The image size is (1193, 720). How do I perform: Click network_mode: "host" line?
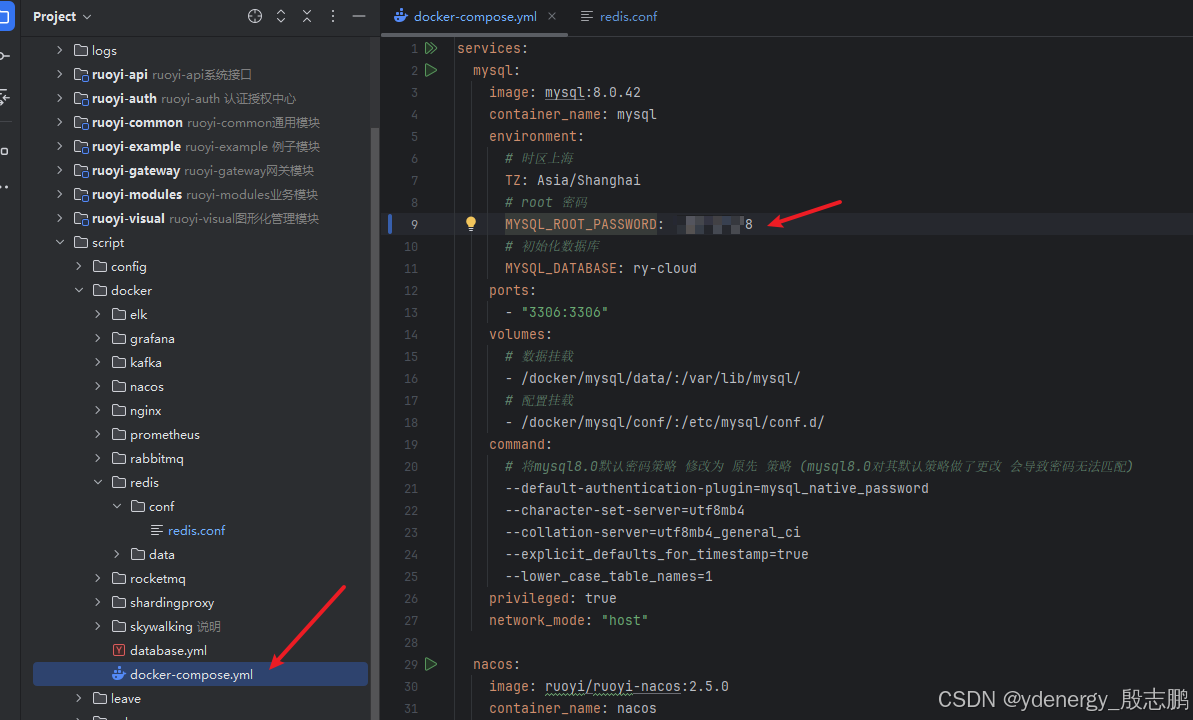tap(568, 620)
